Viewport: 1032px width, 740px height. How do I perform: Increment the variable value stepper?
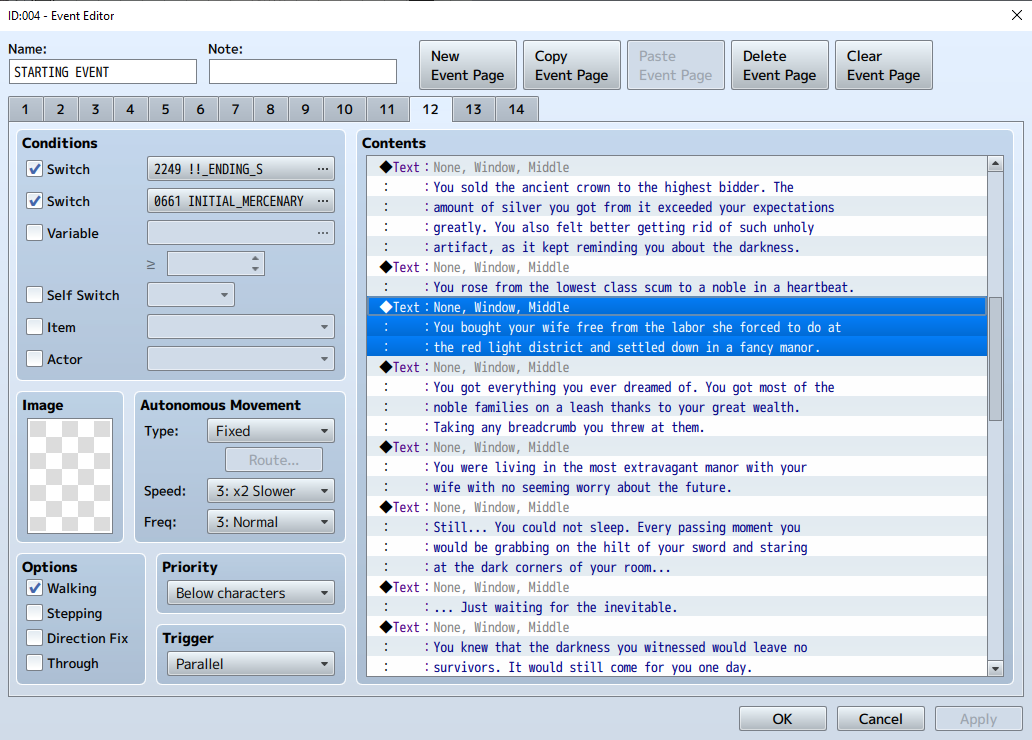pyautogui.click(x=255, y=258)
